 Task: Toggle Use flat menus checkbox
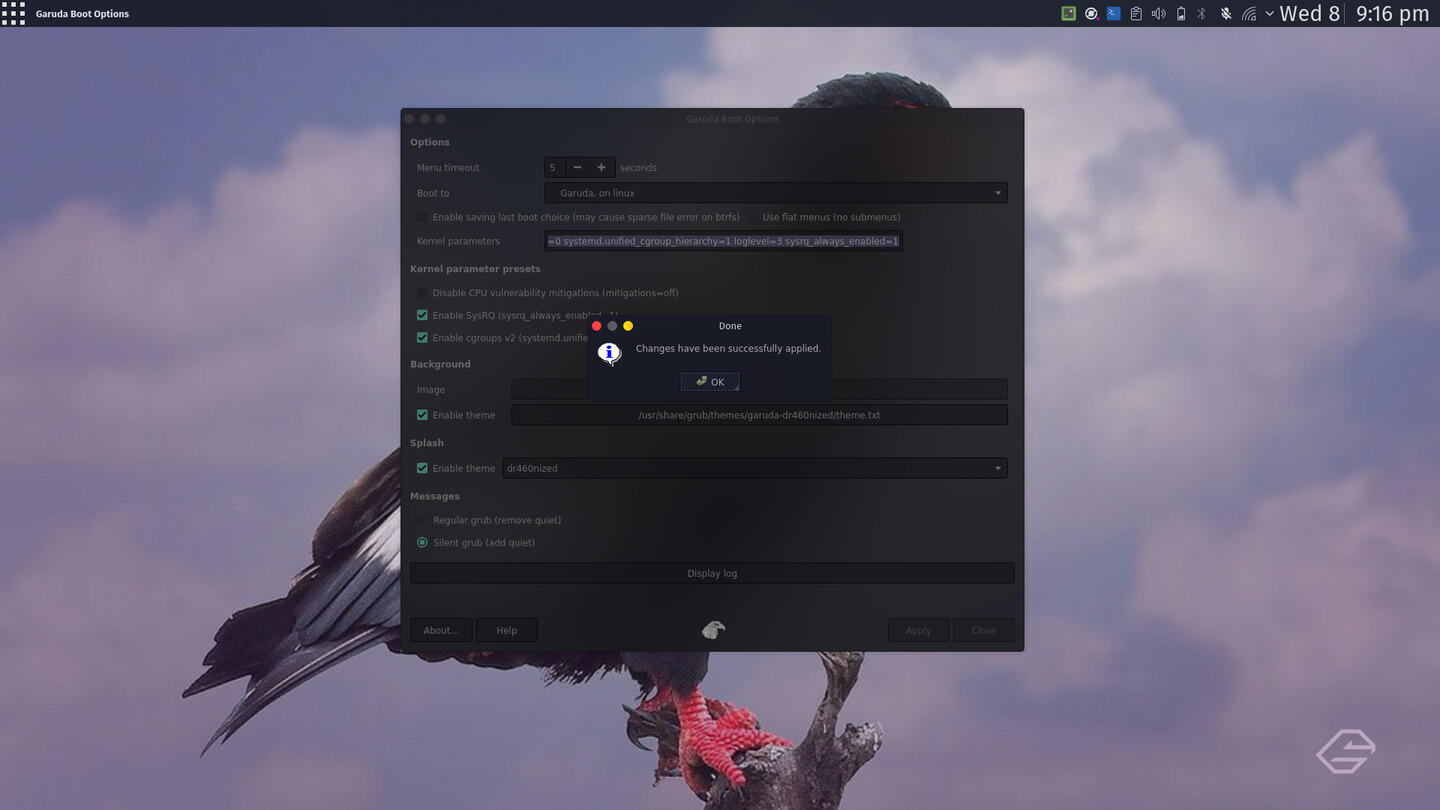tap(752, 217)
